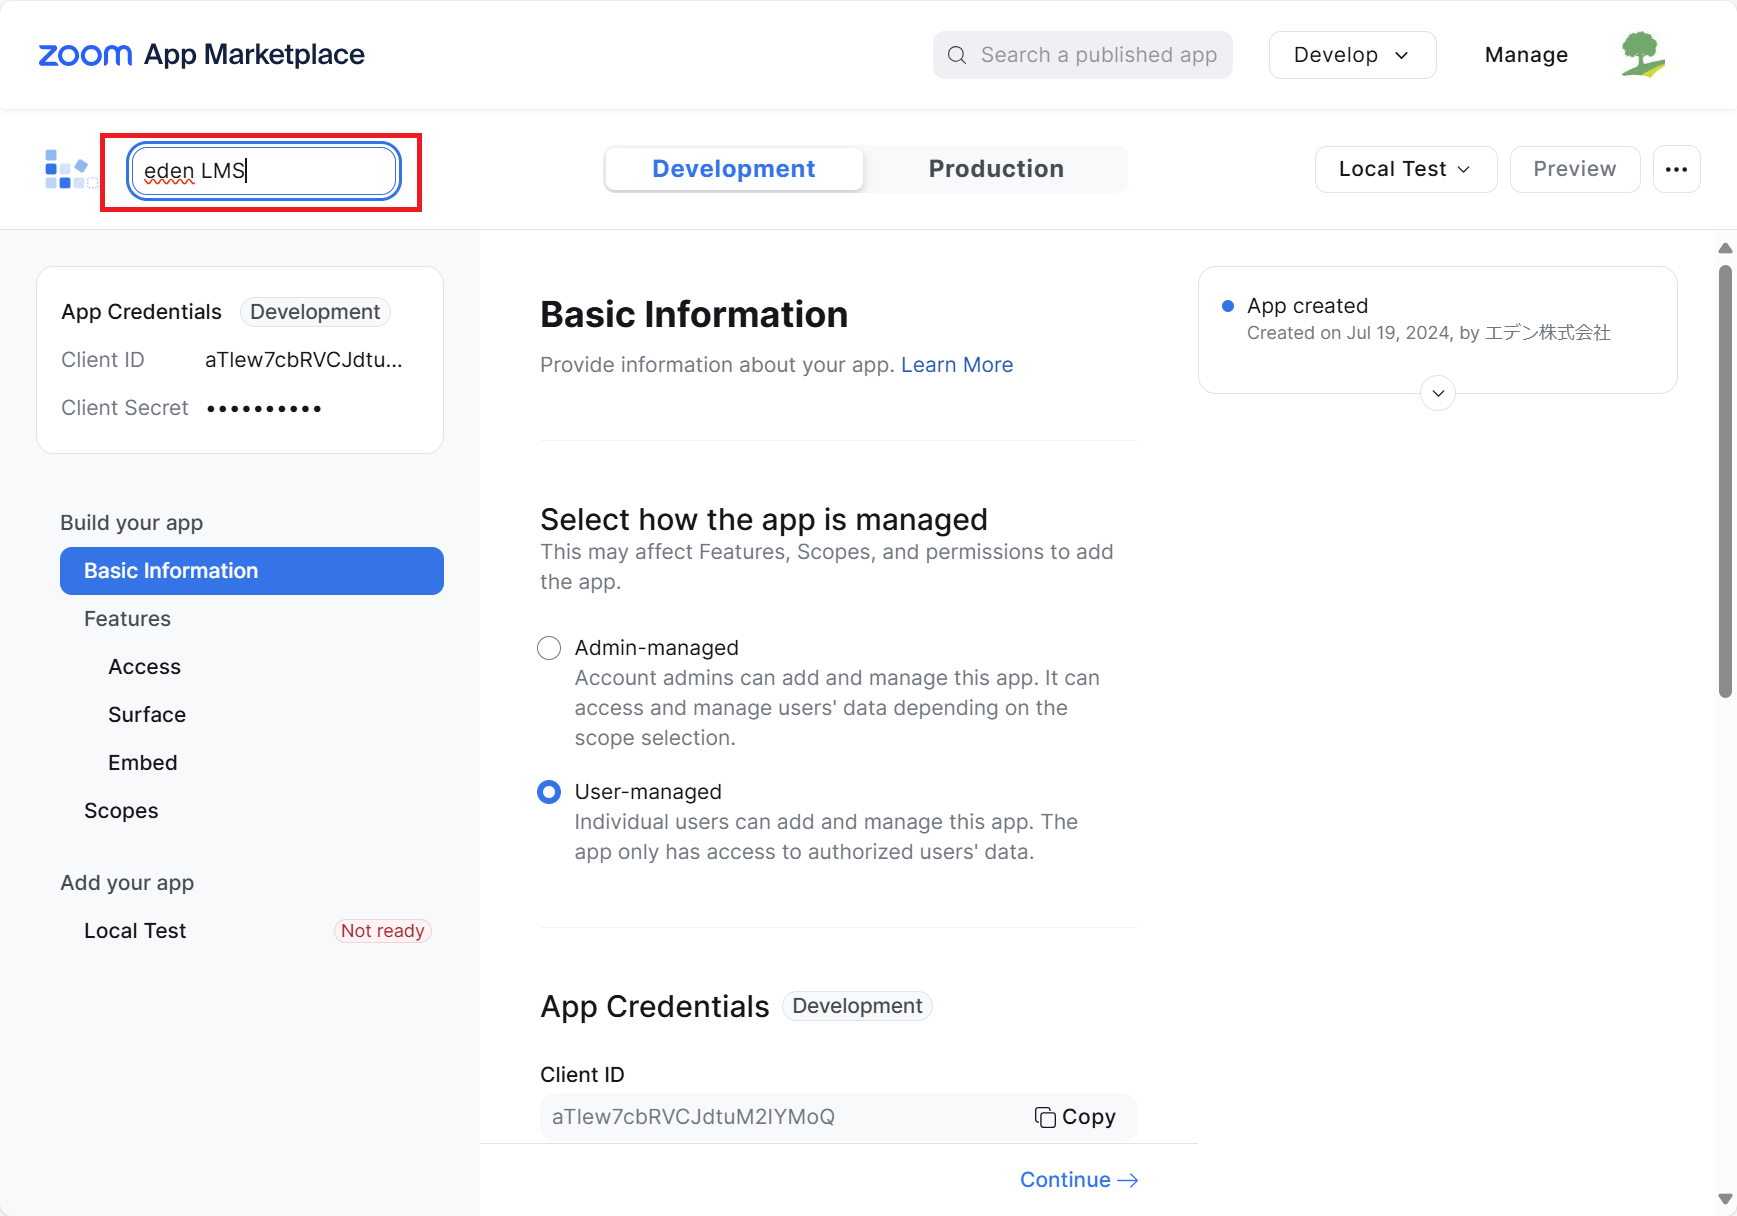Viewport: 1737px width, 1216px height.
Task: Open the Learn More link
Action: tap(957, 365)
